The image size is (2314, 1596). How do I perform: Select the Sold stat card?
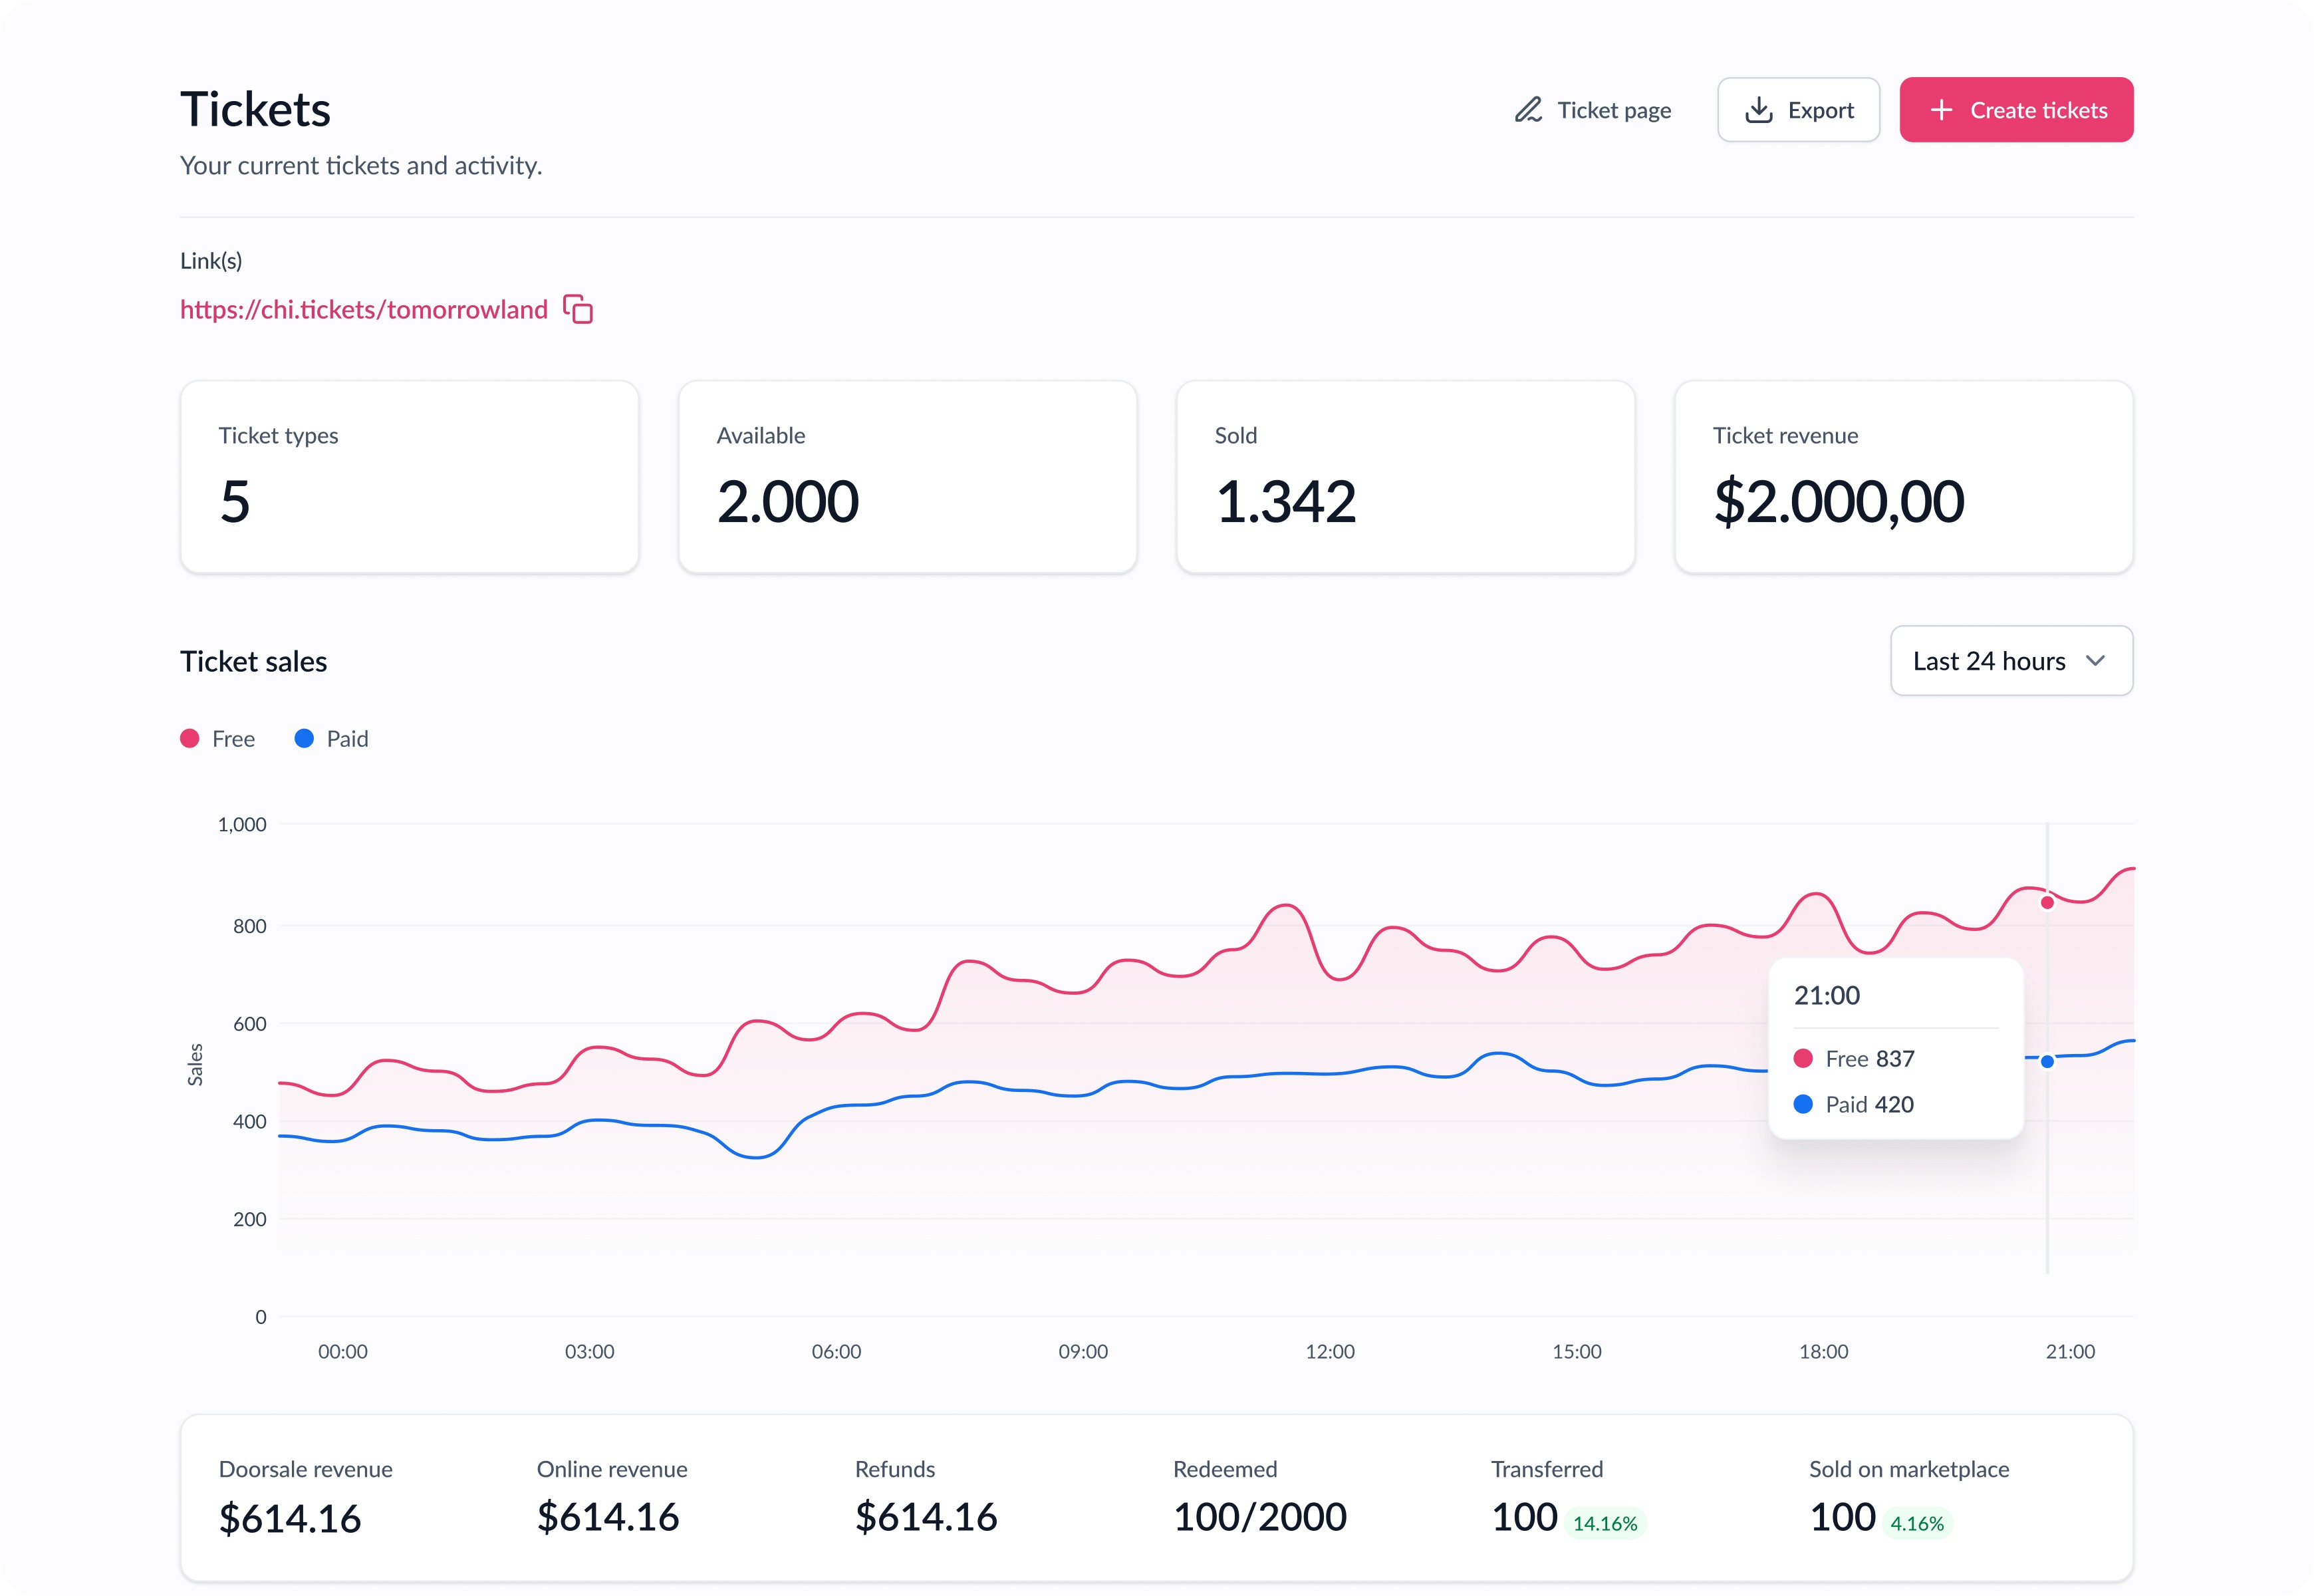pyautogui.click(x=1405, y=477)
